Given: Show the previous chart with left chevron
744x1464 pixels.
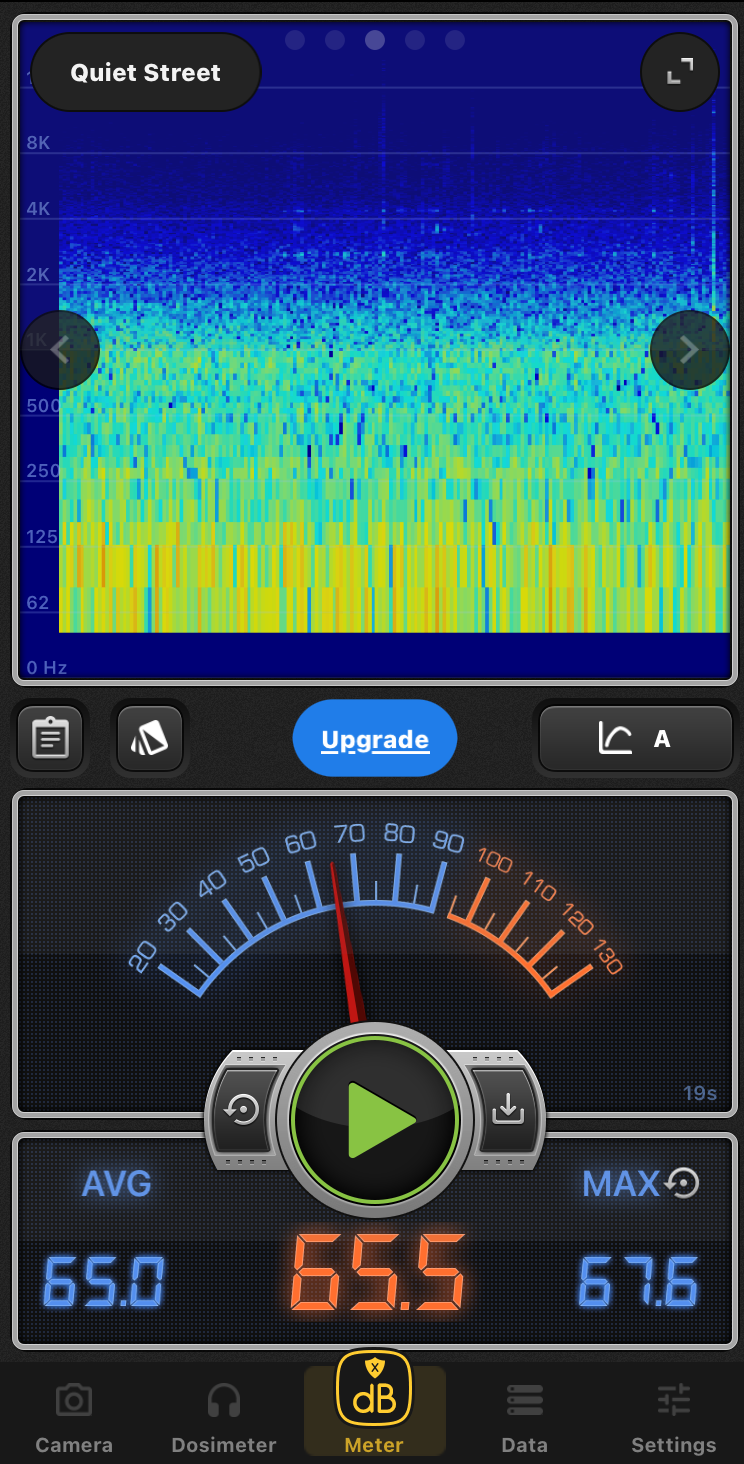Looking at the screenshot, I should (60, 350).
